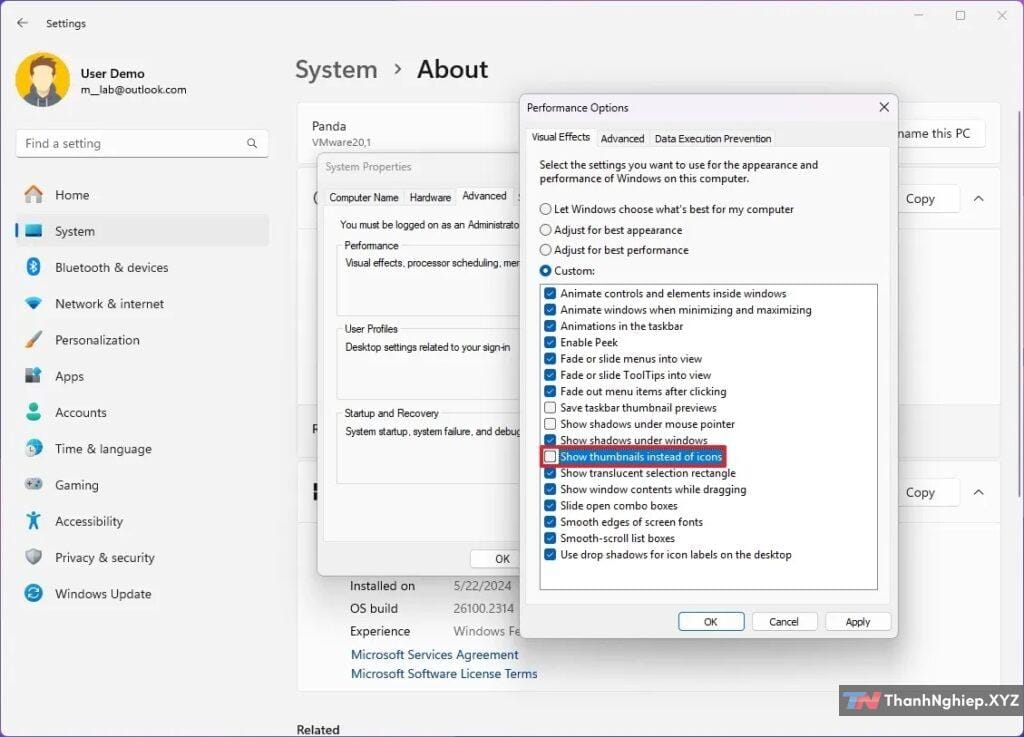The width and height of the screenshot is (1024, 737).
Task: Open the Data Execution Prevention tab
Action: 712,138
